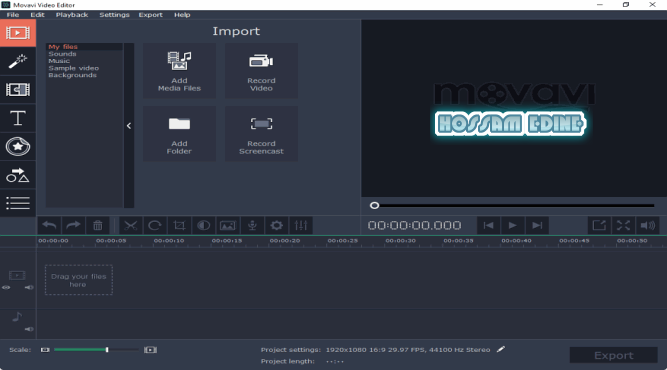Click the Record audio microphone icon
Screen dimensions: 667x370
click(252, 225)
